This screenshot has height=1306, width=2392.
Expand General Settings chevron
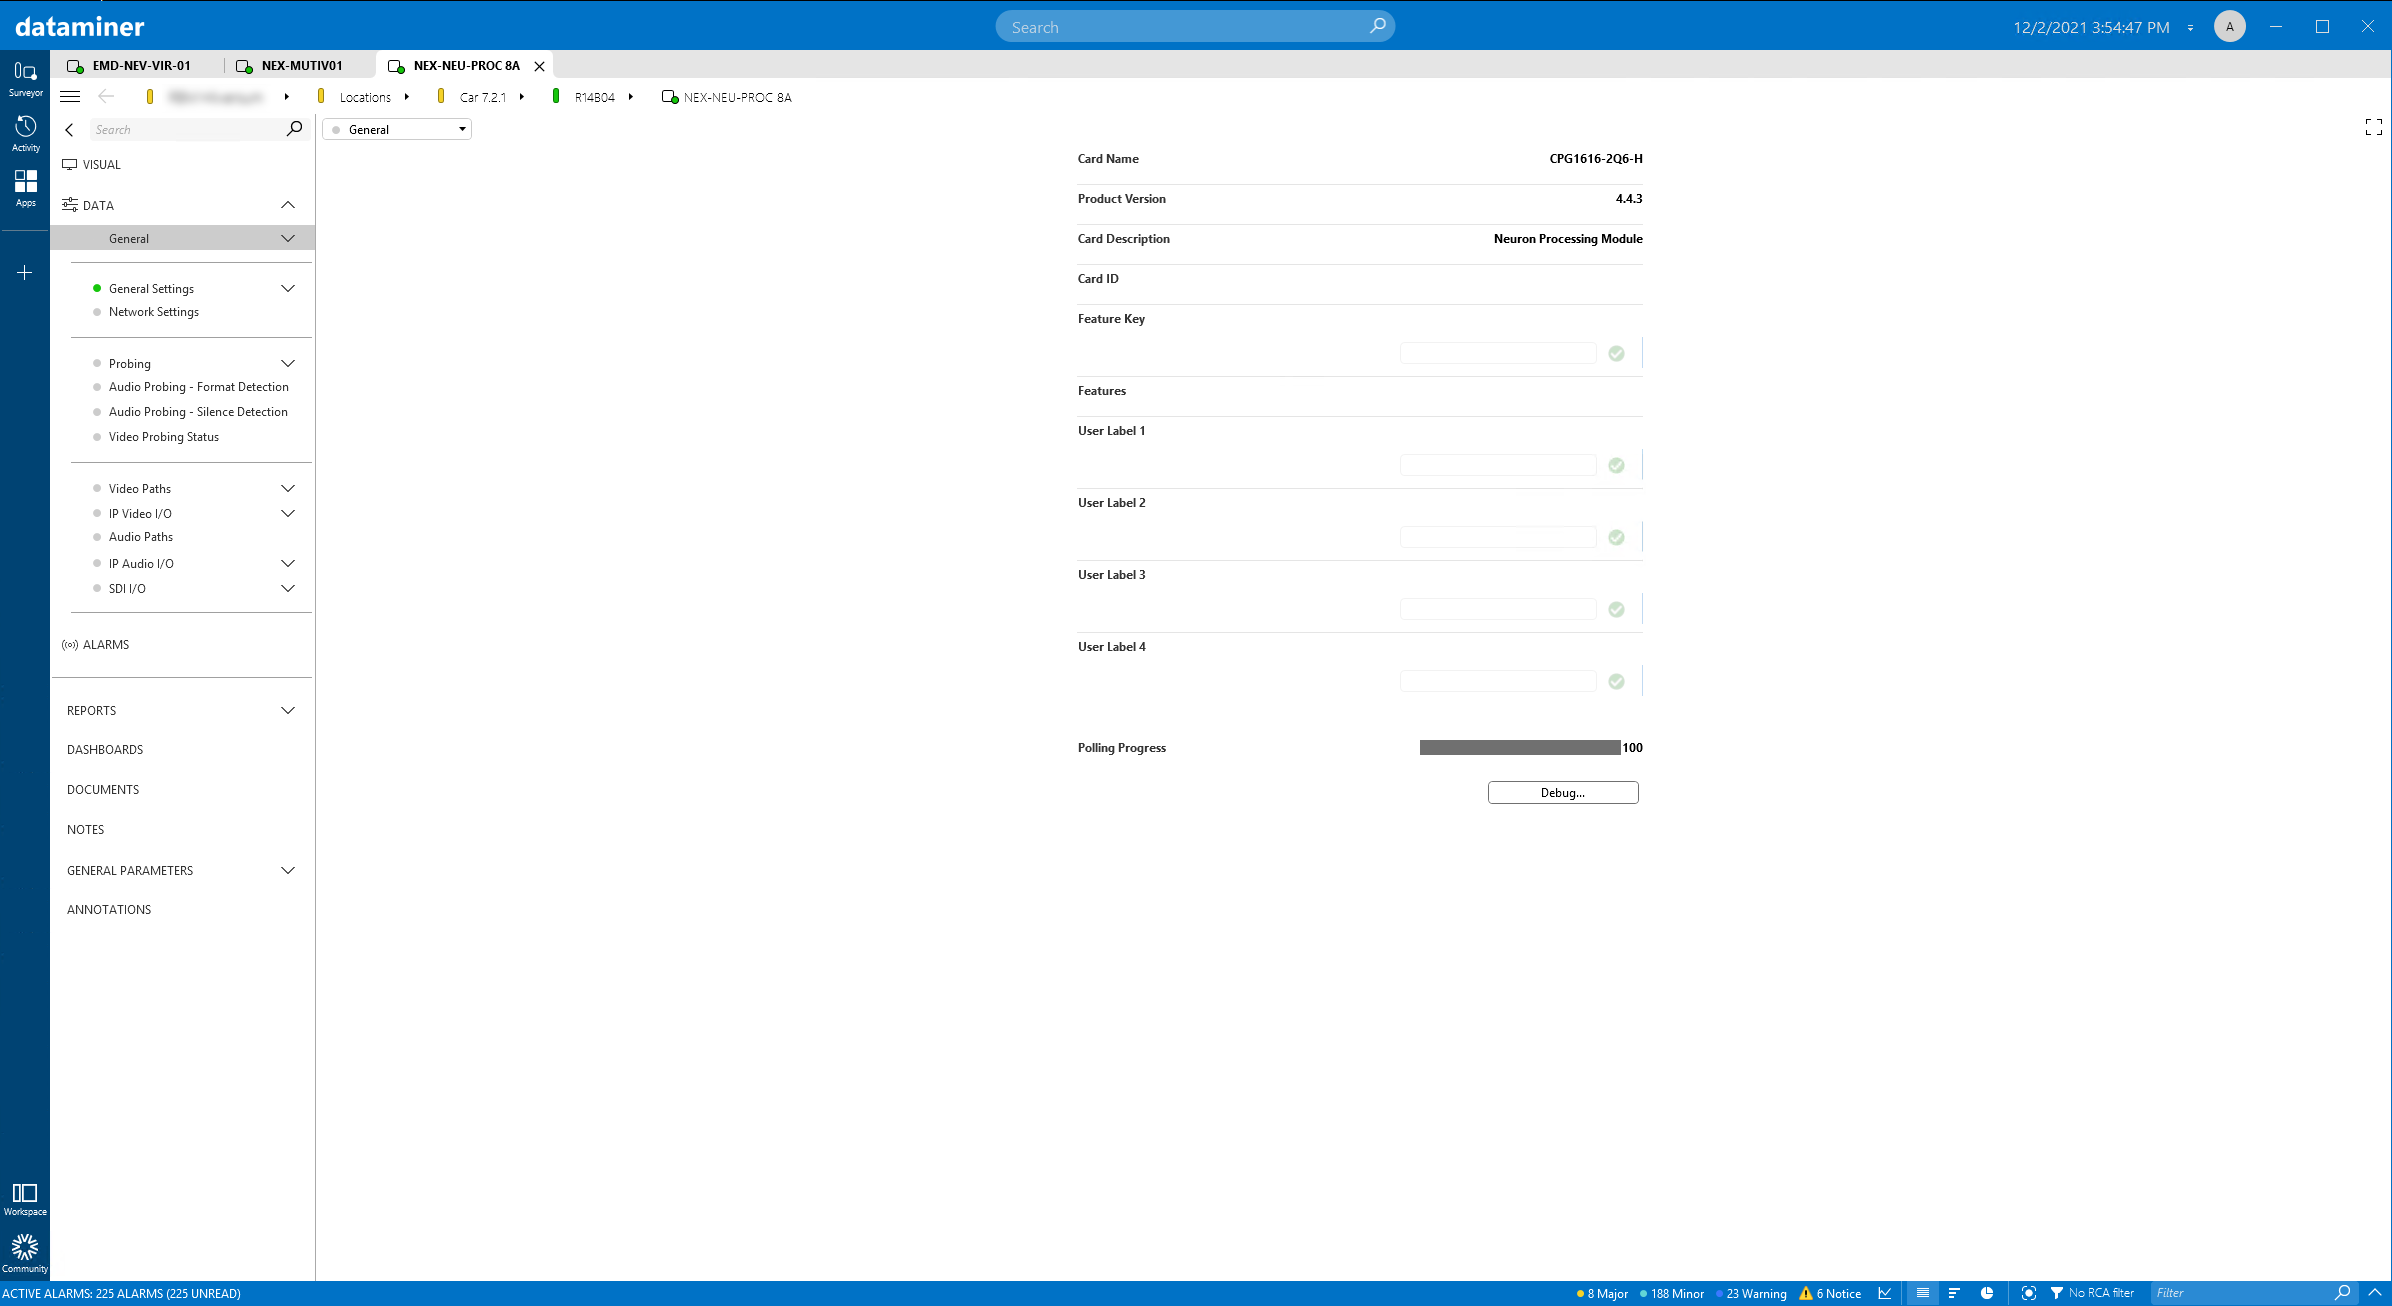click(x=288, y=288)
